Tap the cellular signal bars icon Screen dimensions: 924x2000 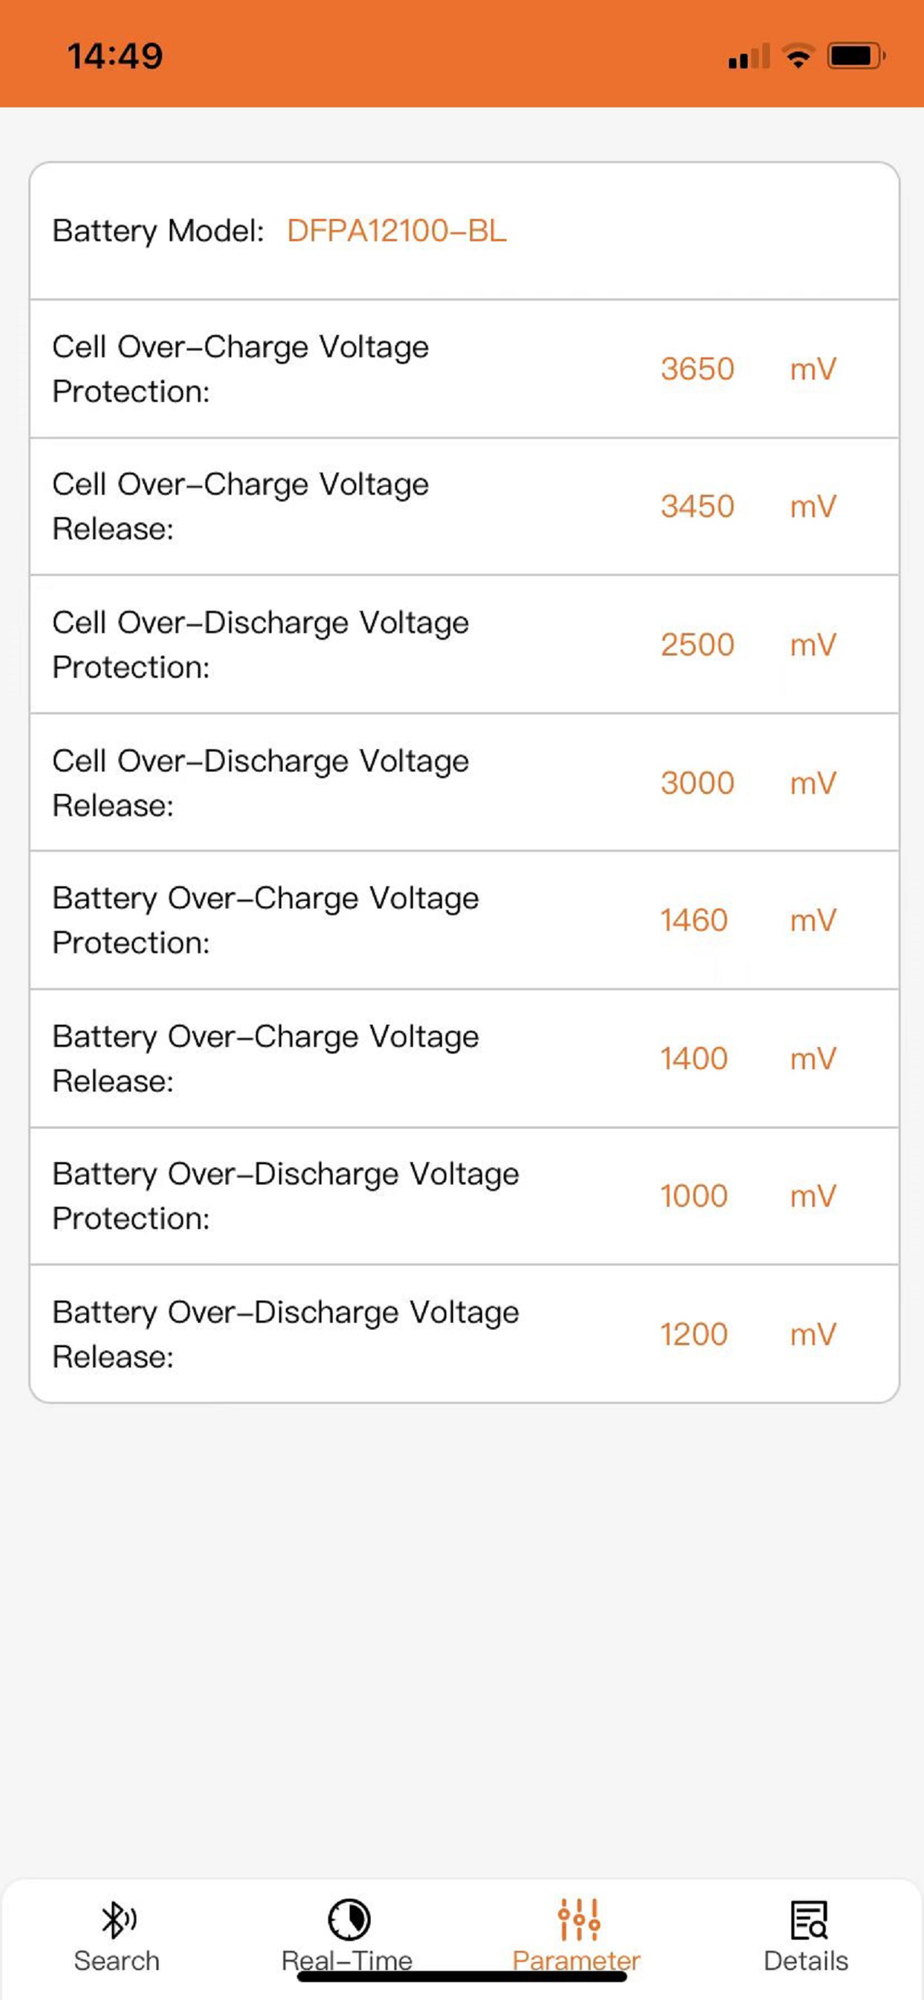coord(749,57)
